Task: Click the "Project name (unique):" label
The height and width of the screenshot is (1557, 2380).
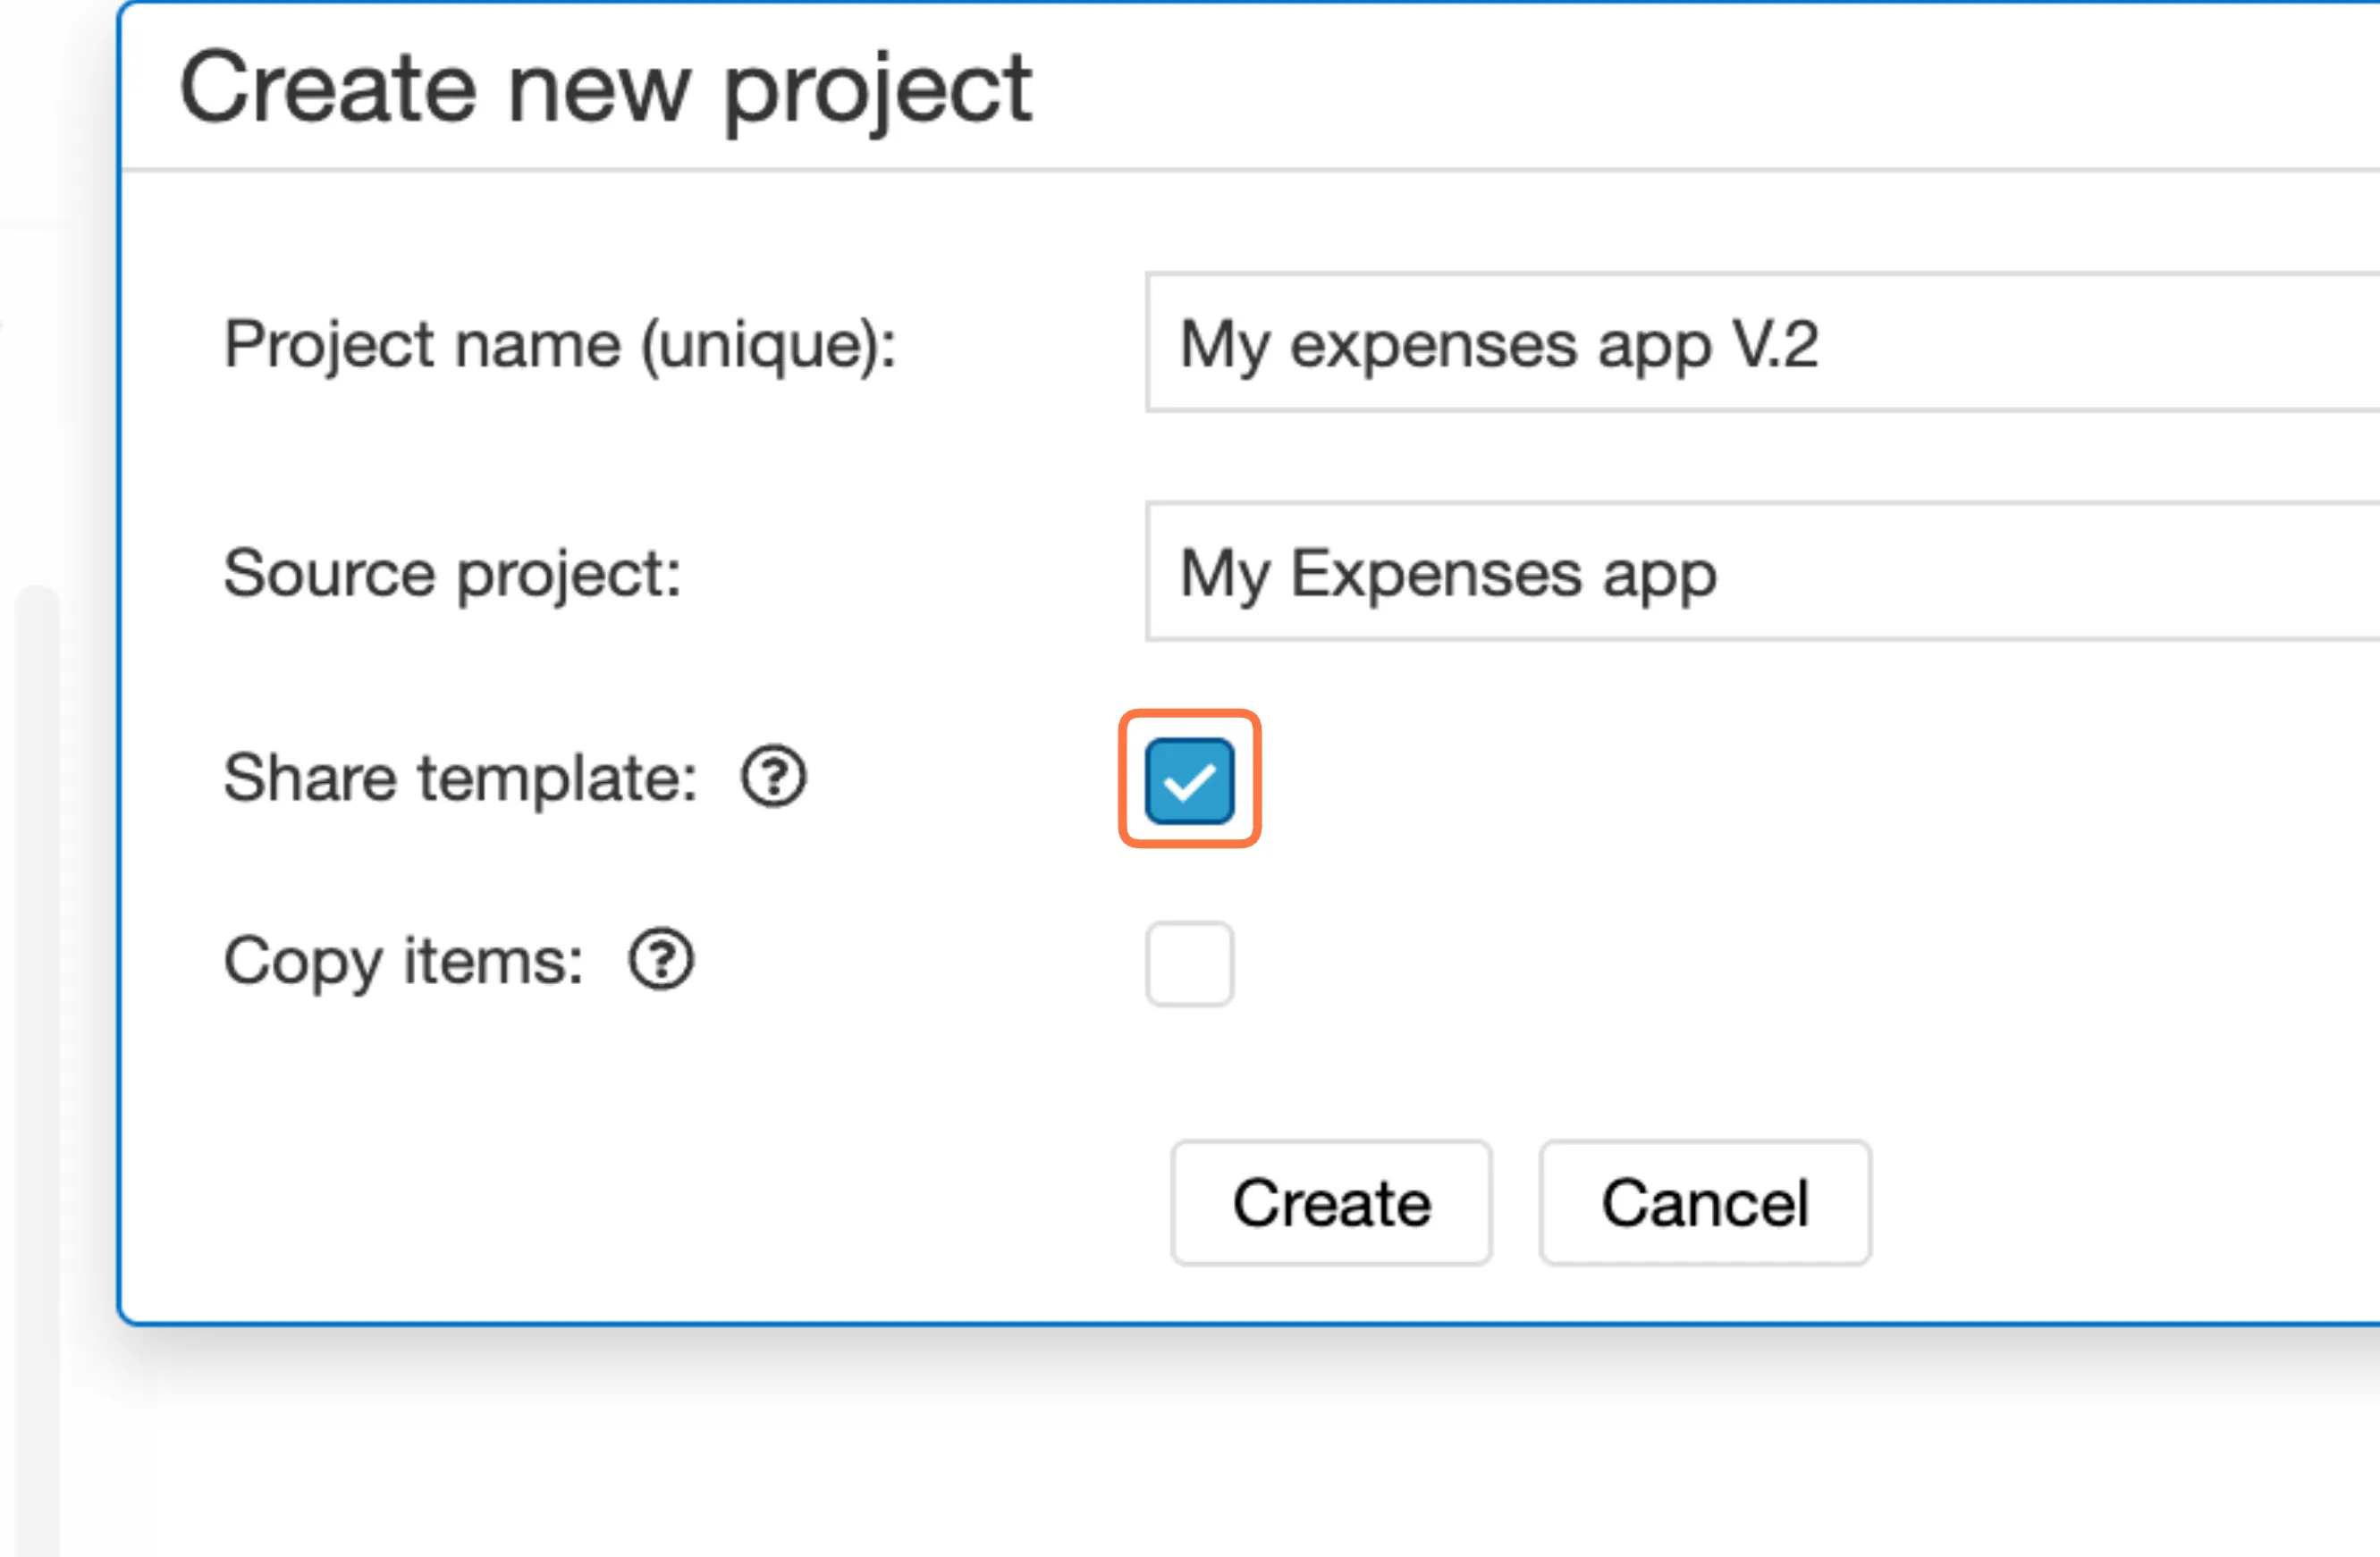Action: 559,345
